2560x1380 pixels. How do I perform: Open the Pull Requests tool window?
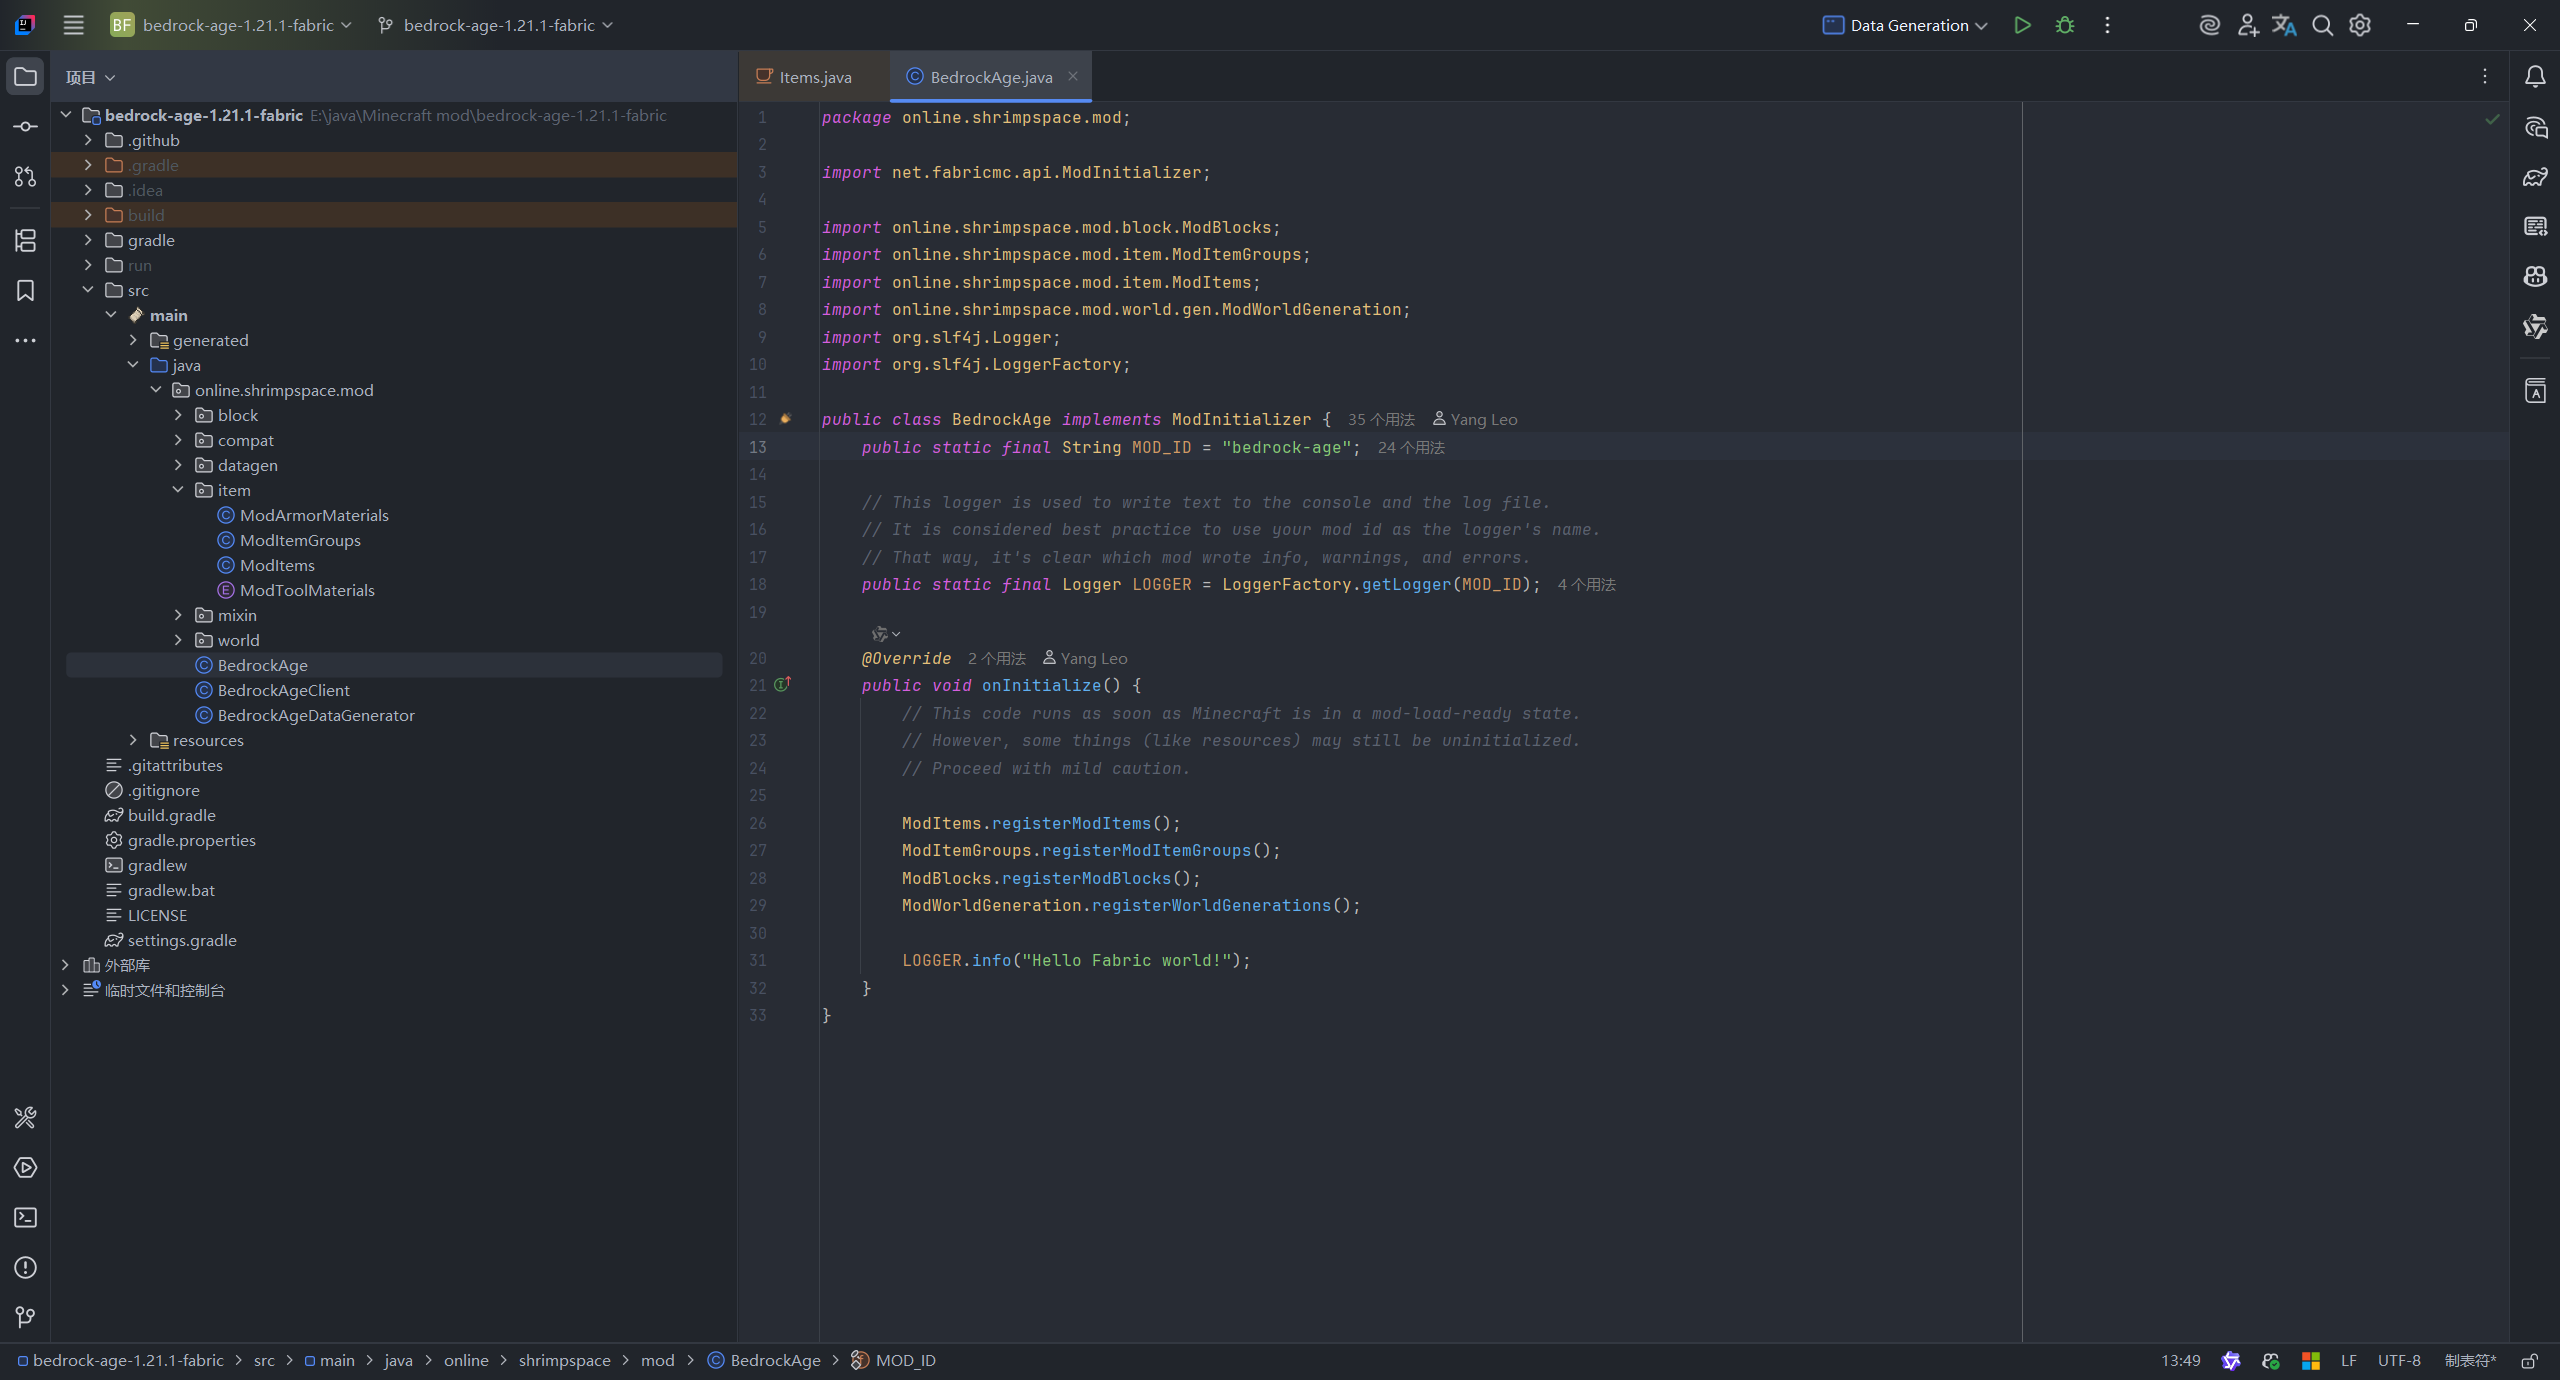click(25, 177)
